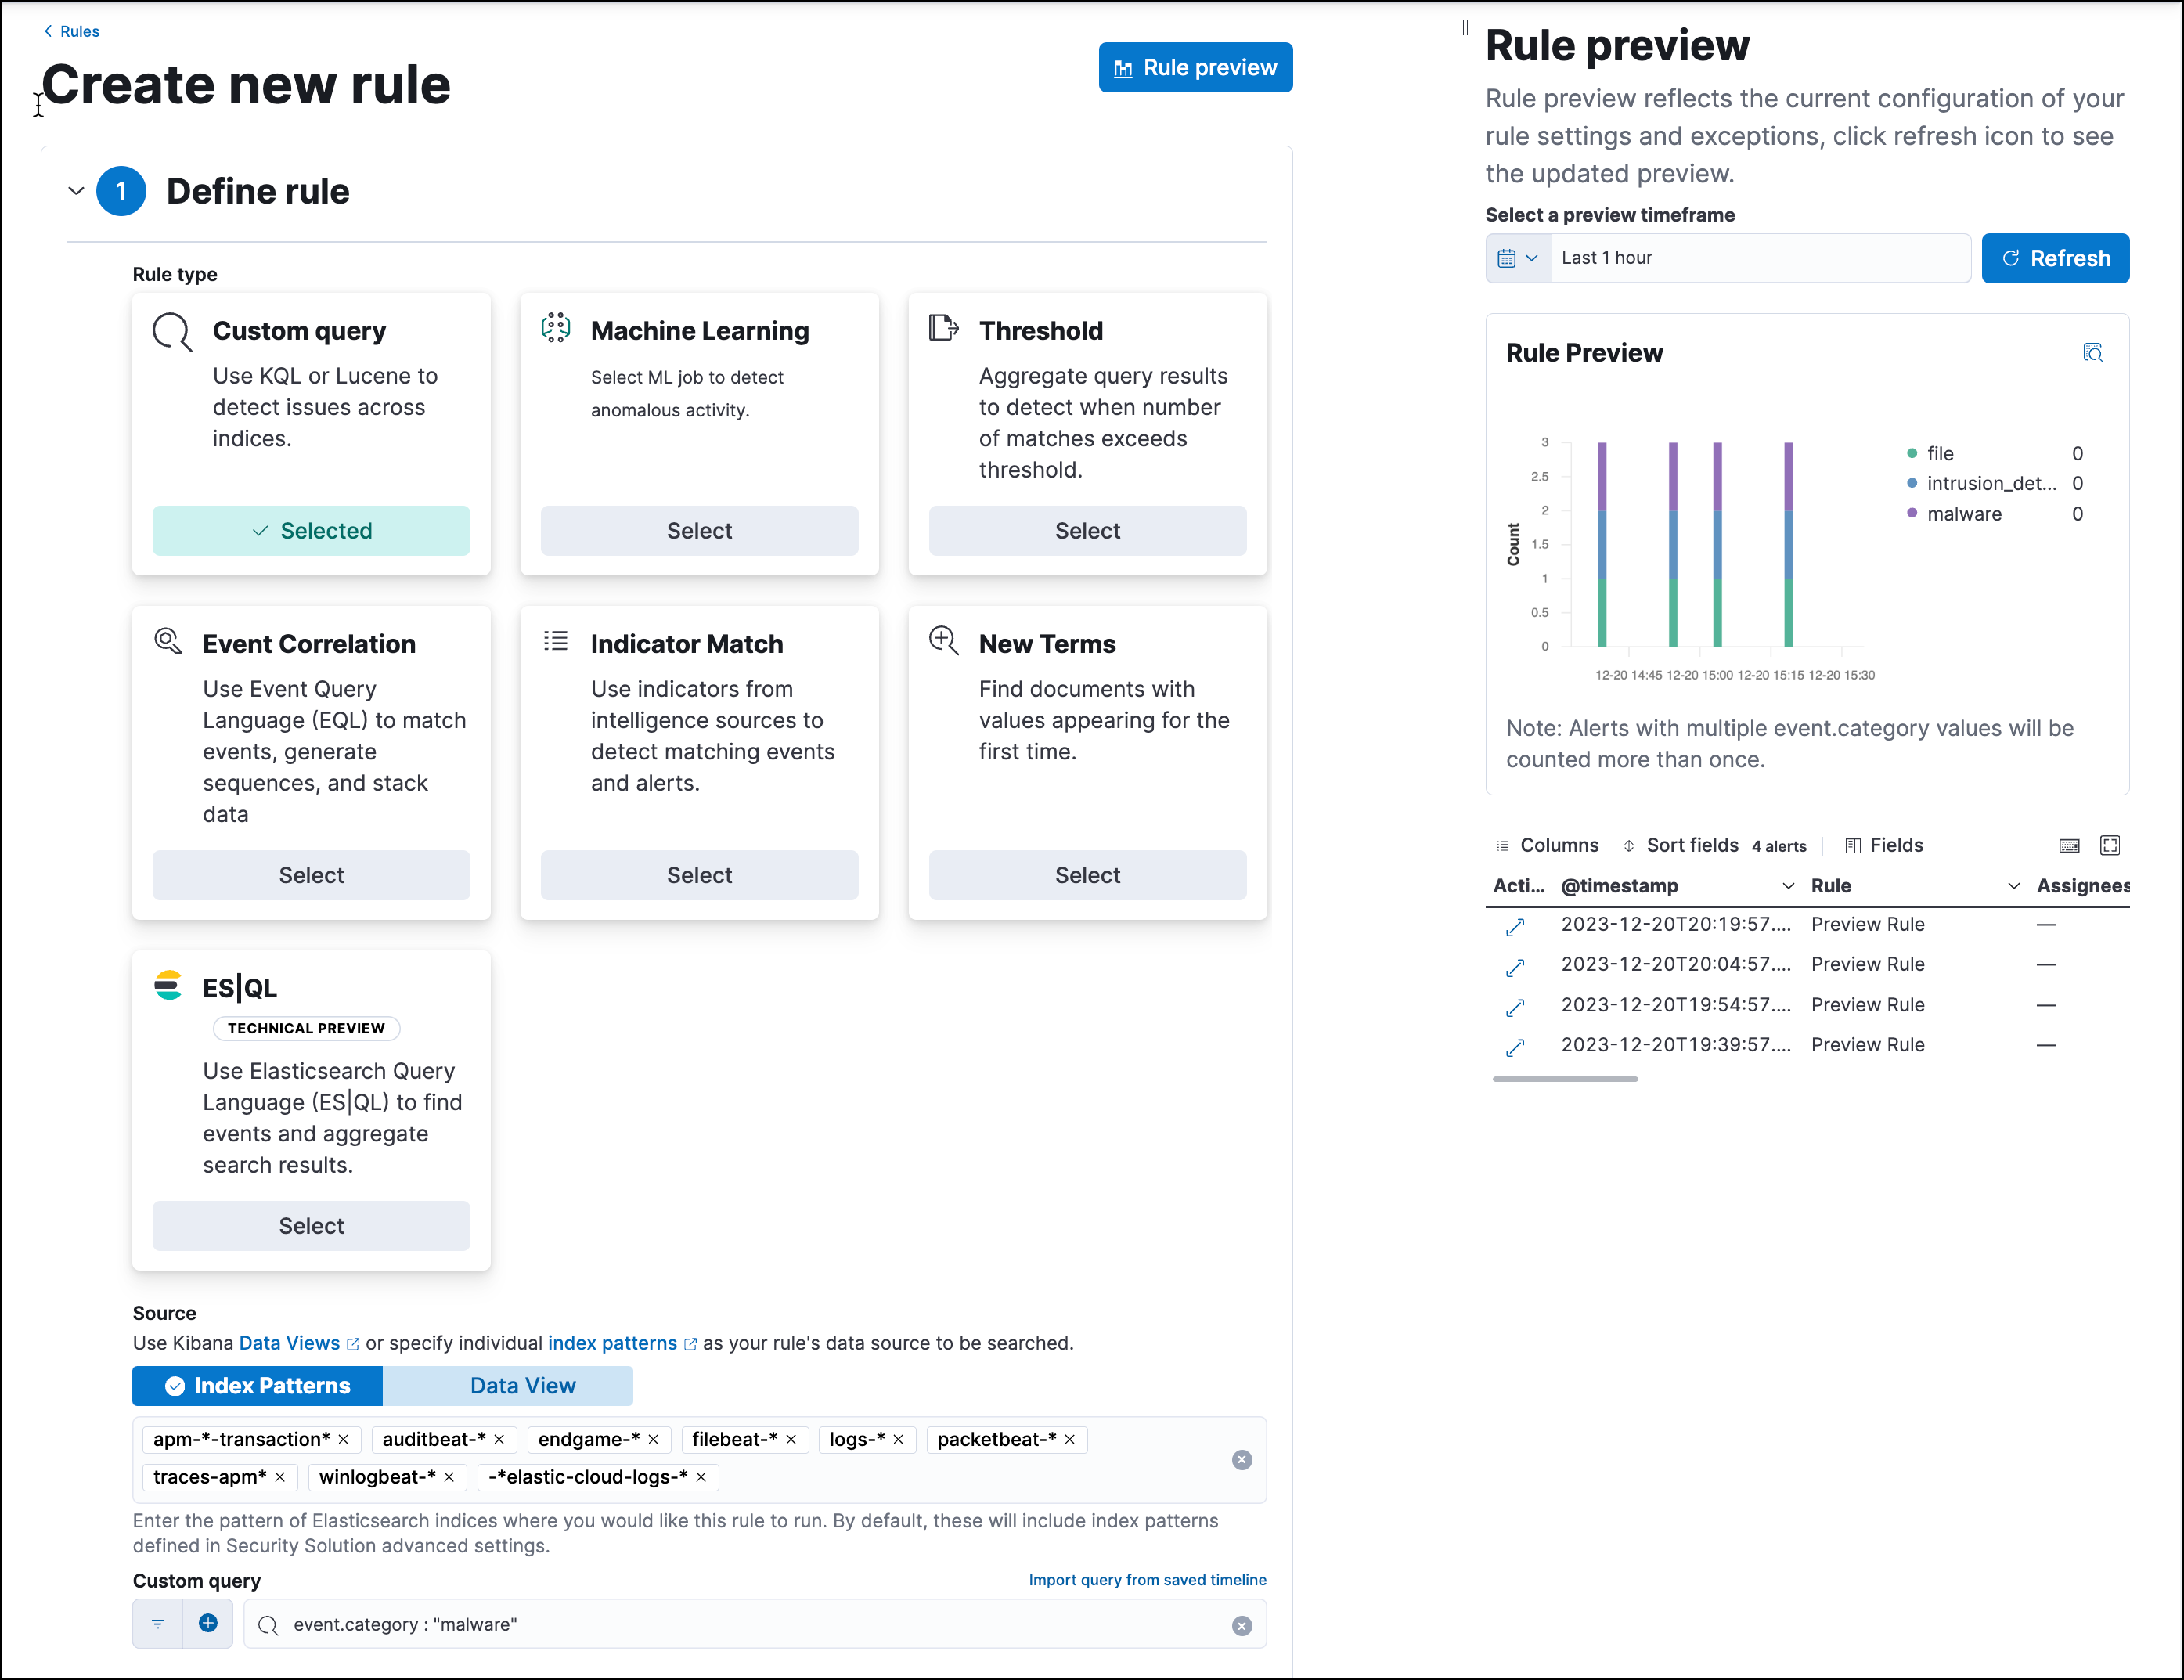Click the New Terms rule type icon
This screenshot has height=1680, width=2184.
[942, 640]
